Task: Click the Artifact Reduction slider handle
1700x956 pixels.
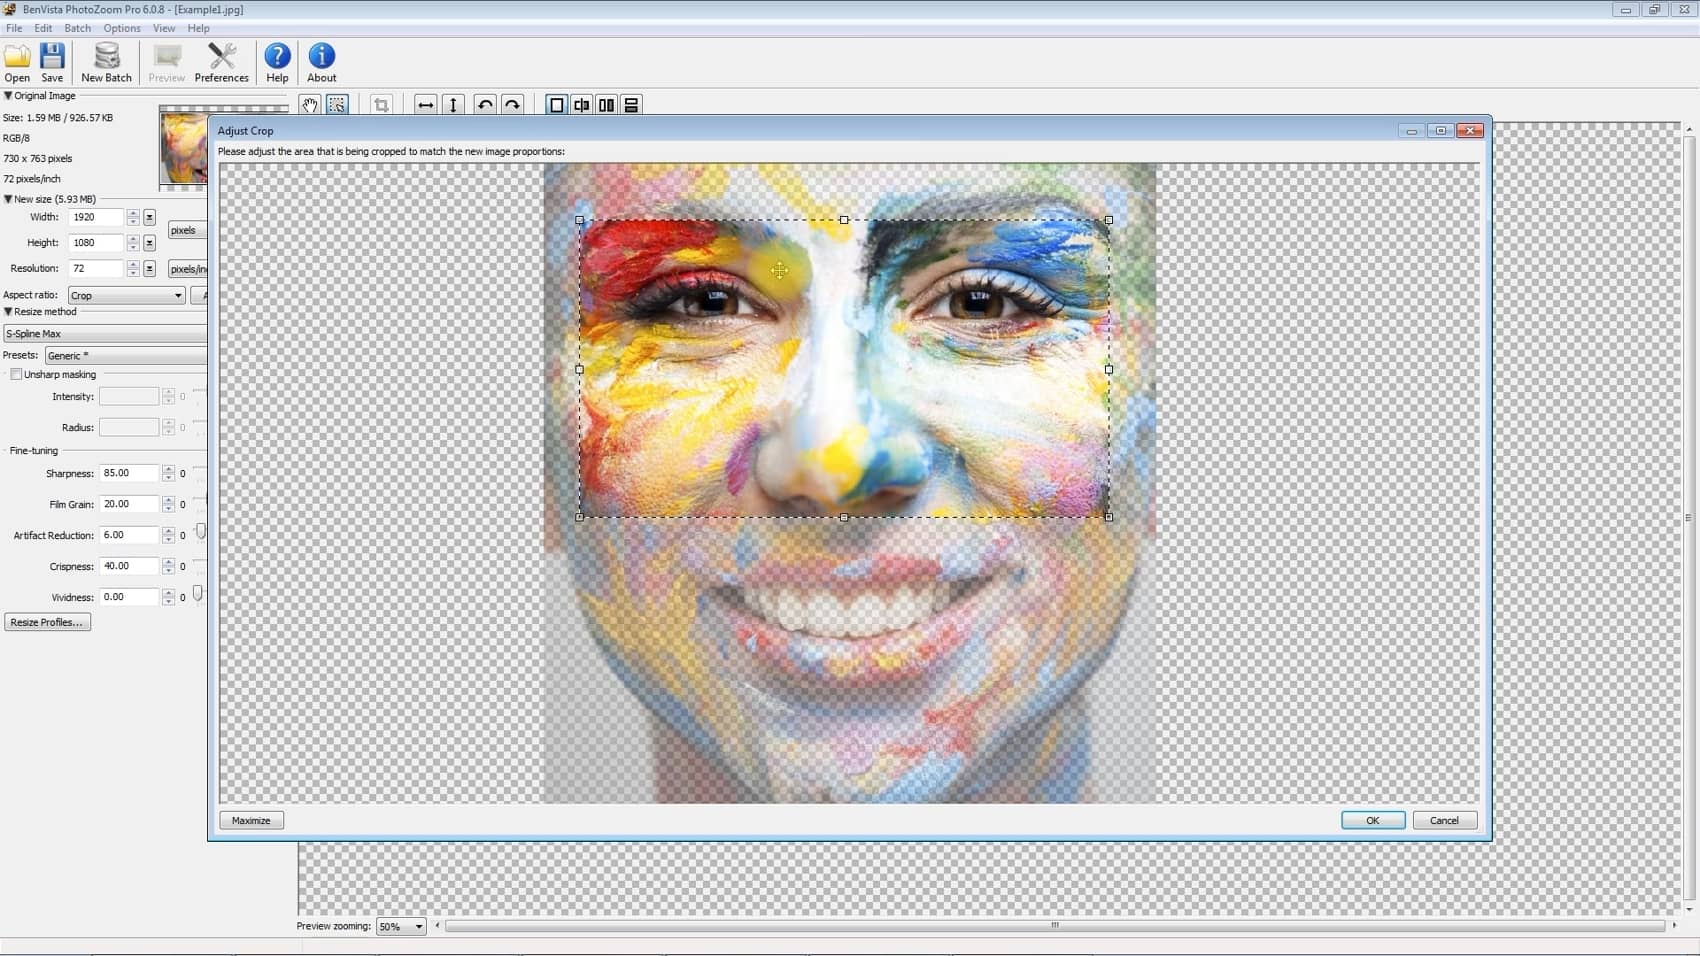Action: (201, 532)
